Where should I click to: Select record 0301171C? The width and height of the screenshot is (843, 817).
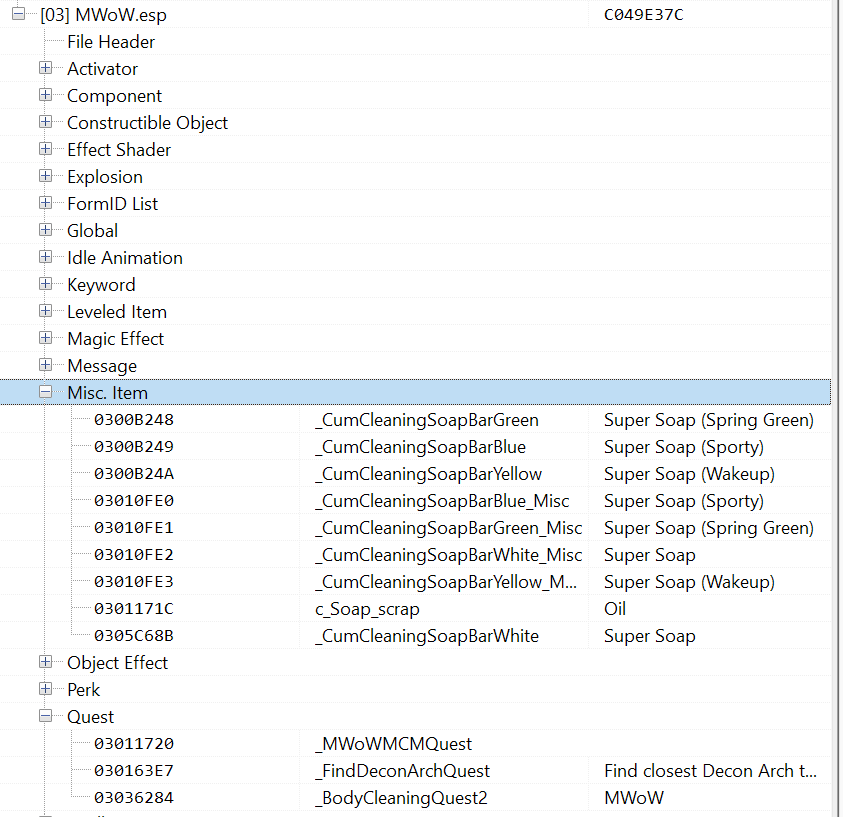click(134, 608)
